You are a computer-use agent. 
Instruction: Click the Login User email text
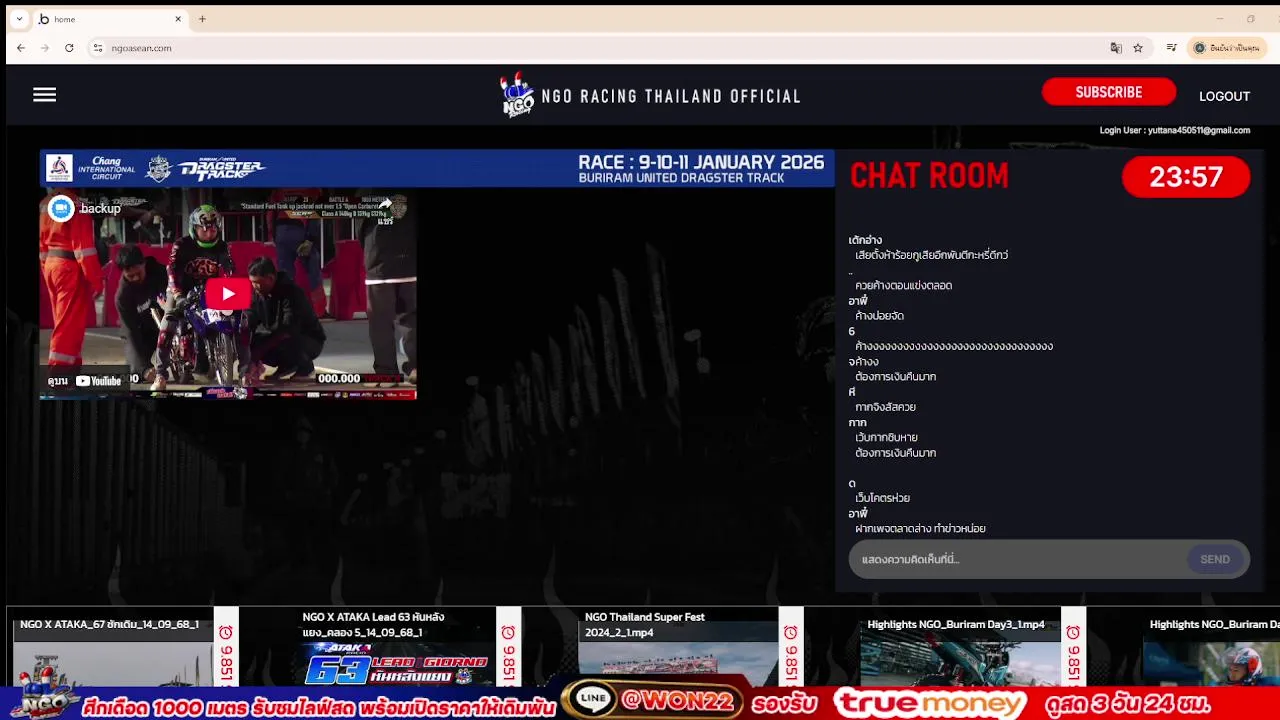(1174, 130)
